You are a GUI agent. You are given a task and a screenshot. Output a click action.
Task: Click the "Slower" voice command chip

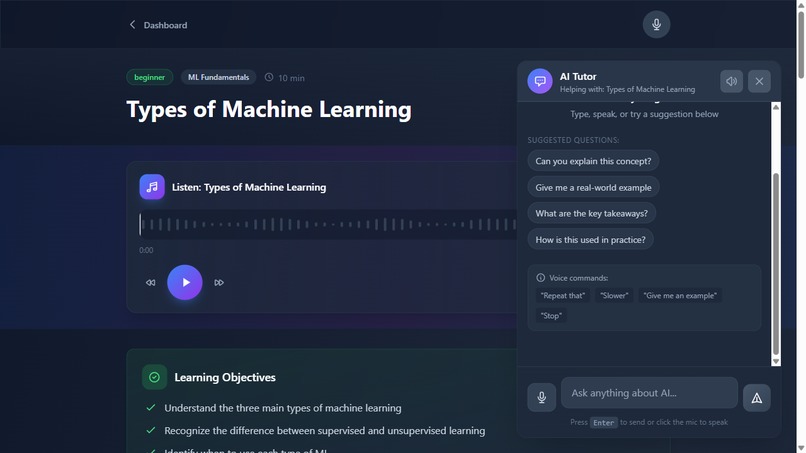(614, 296)
